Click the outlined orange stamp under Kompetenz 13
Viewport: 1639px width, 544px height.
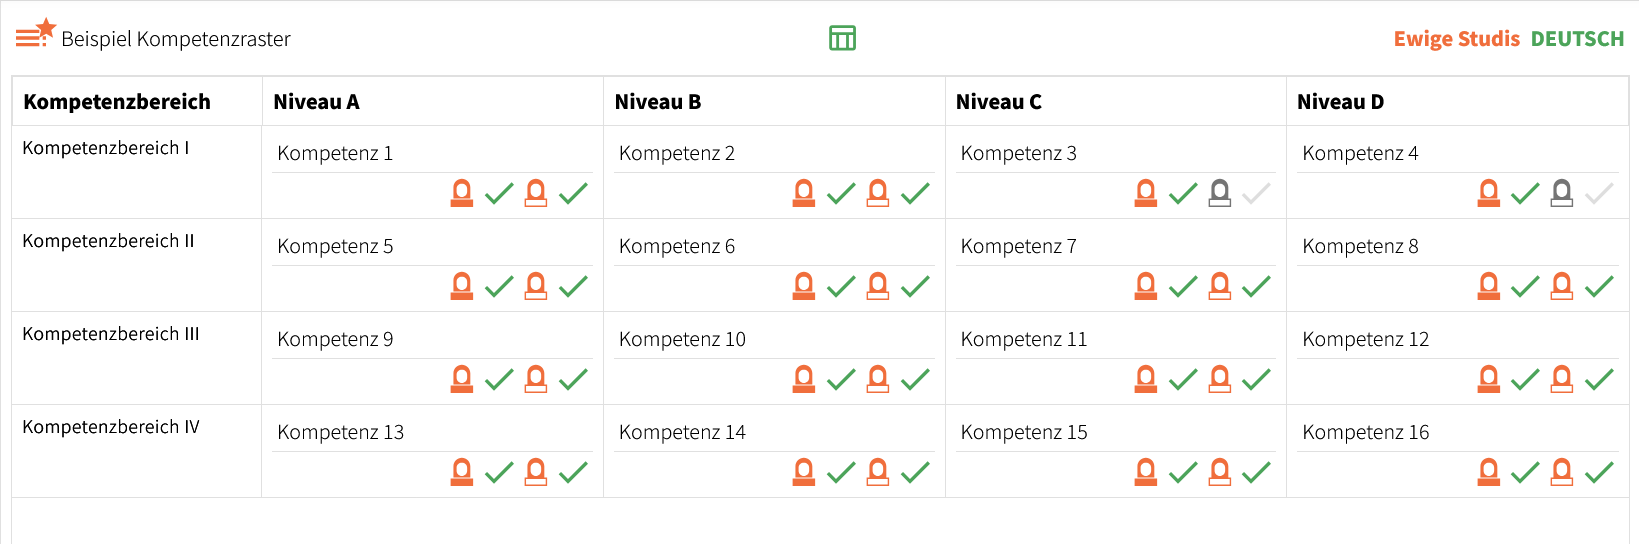pos(536,472)
